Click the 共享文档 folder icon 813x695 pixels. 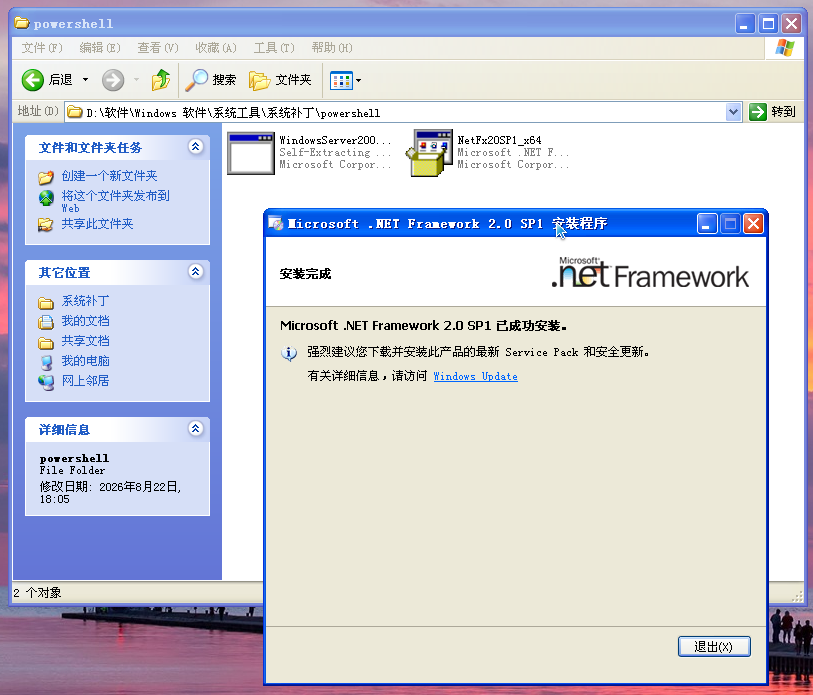pos(46,343)
